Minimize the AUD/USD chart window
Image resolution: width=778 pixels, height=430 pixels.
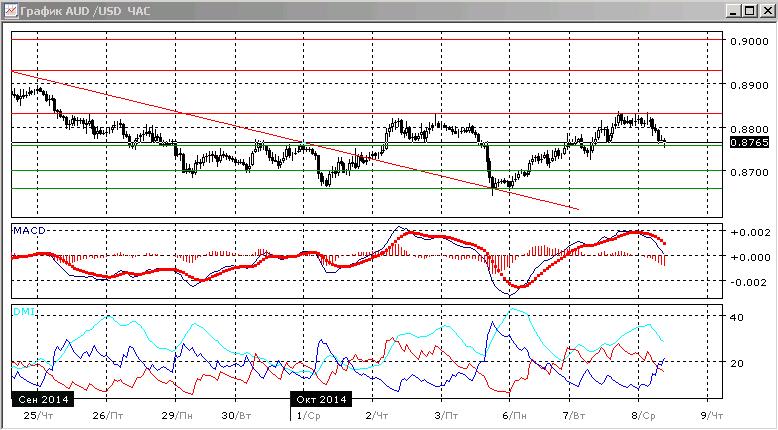[x=735, y=10]
